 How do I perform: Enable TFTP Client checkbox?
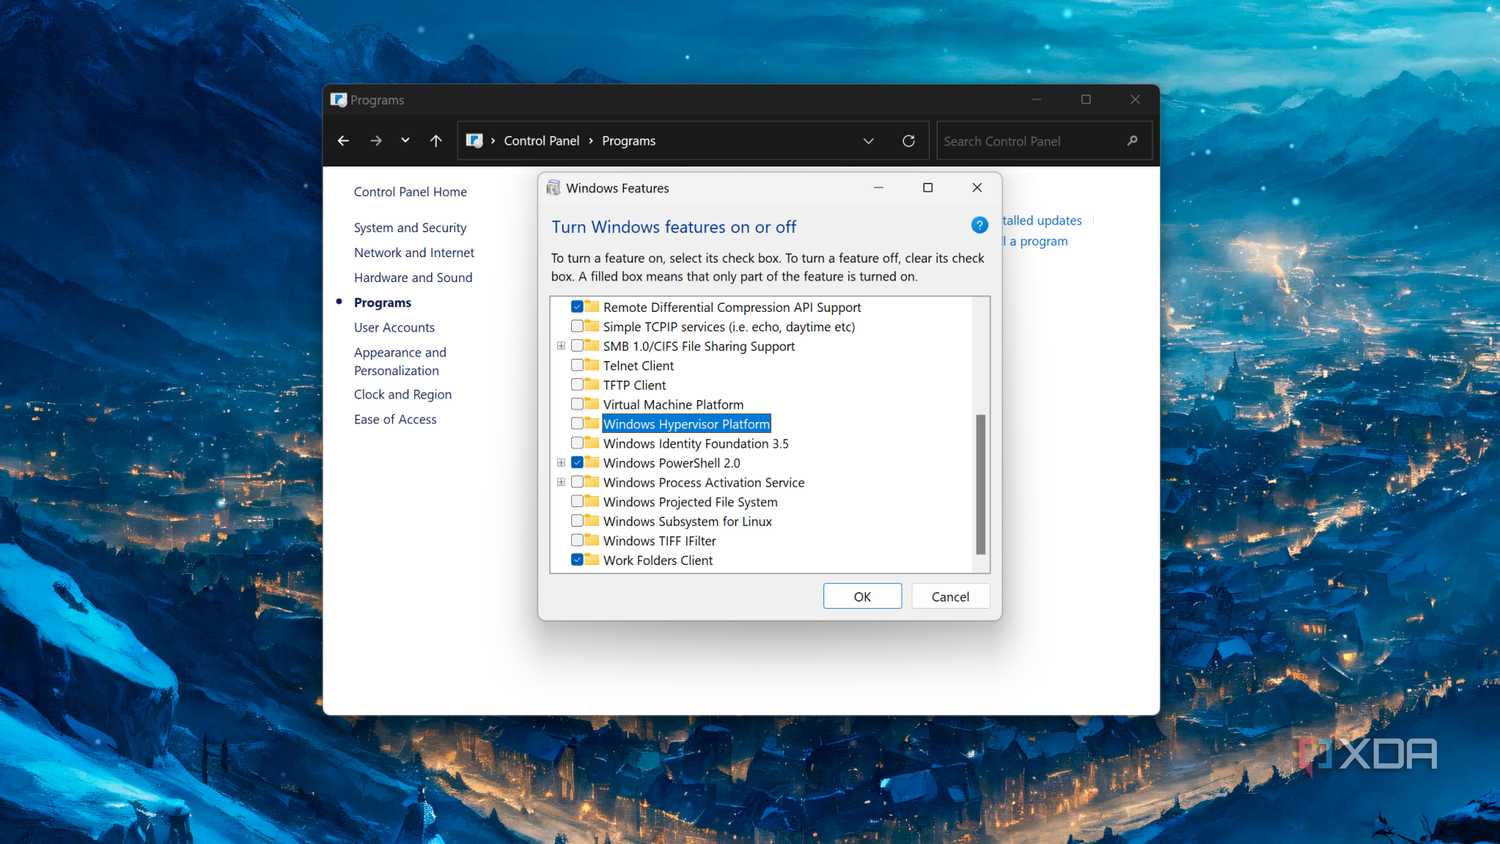[x=577, y=385]
